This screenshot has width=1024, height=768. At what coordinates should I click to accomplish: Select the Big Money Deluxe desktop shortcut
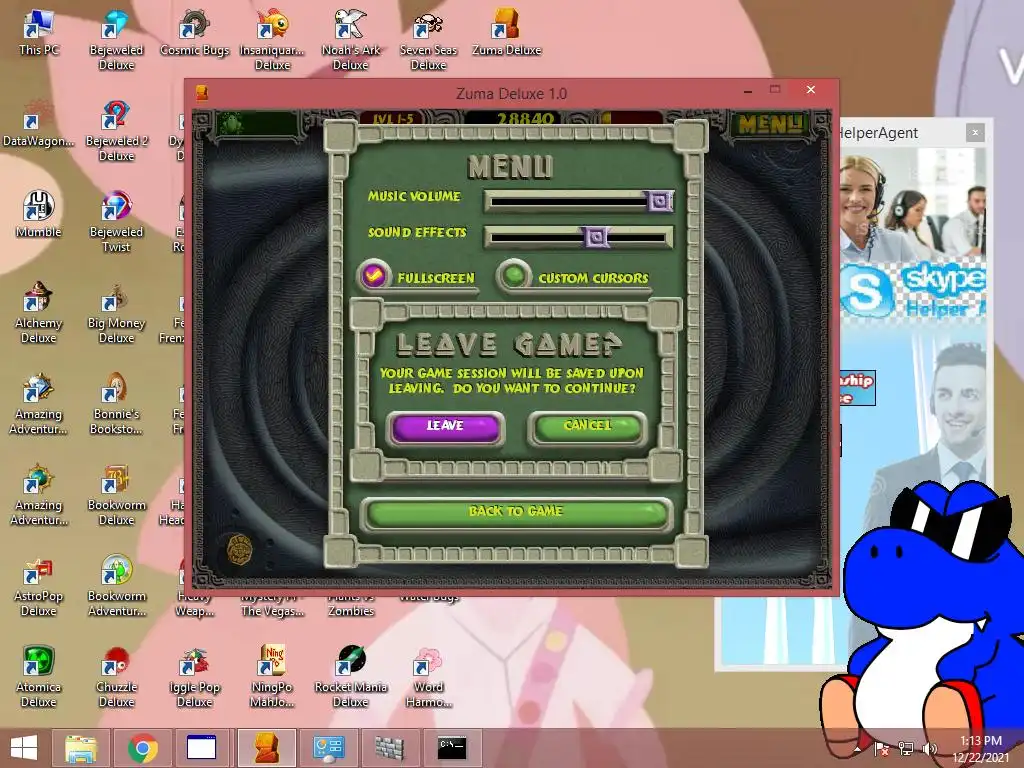click(x=116, y=313)
